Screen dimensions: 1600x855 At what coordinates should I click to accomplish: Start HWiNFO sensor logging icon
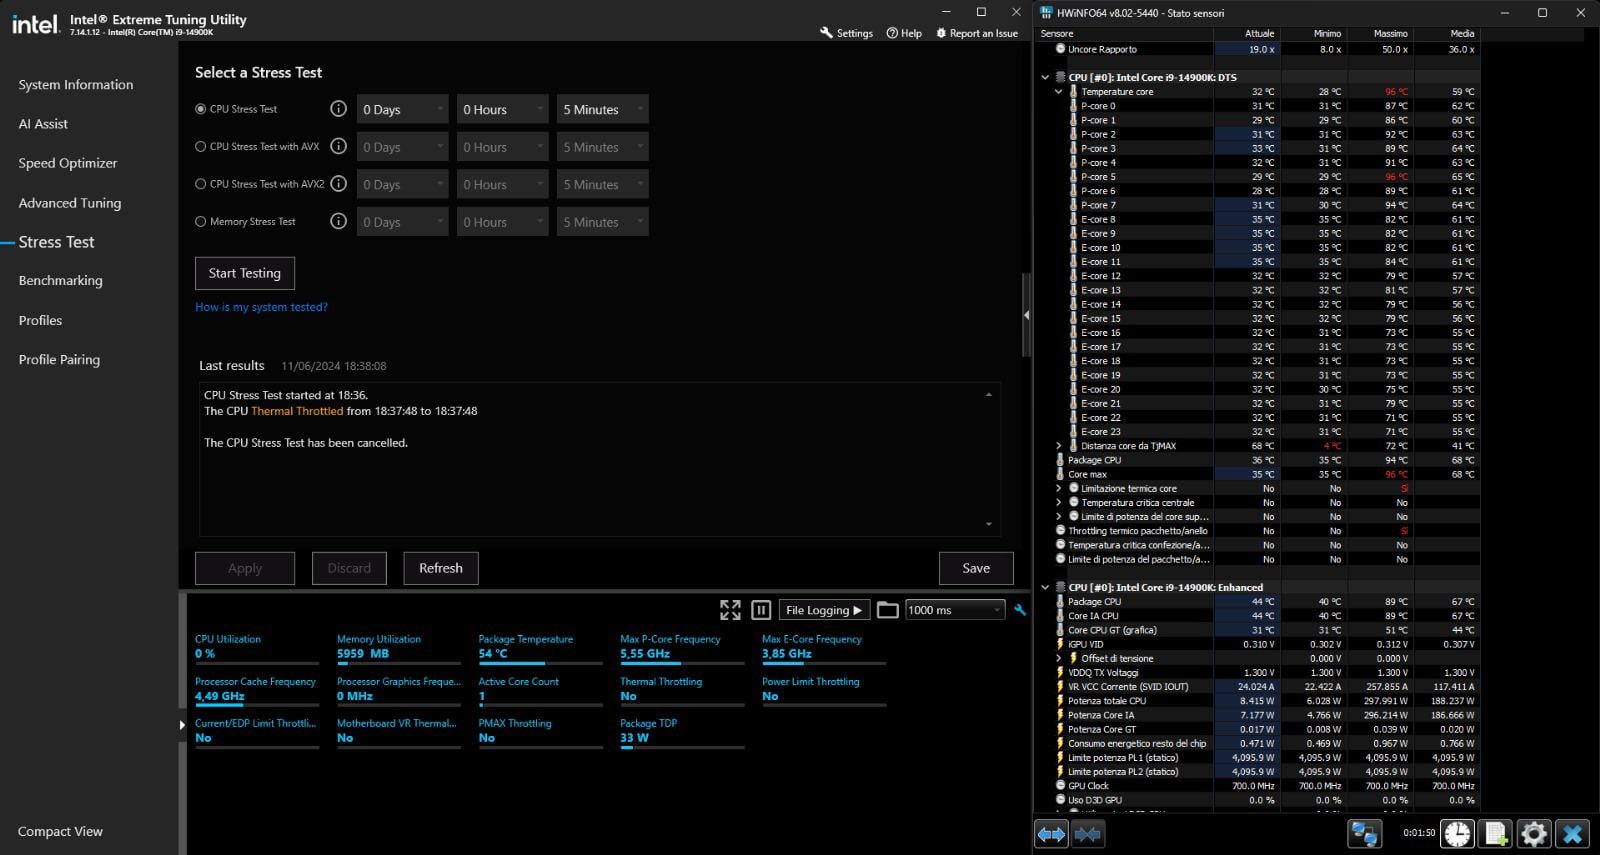[1496, 834]
